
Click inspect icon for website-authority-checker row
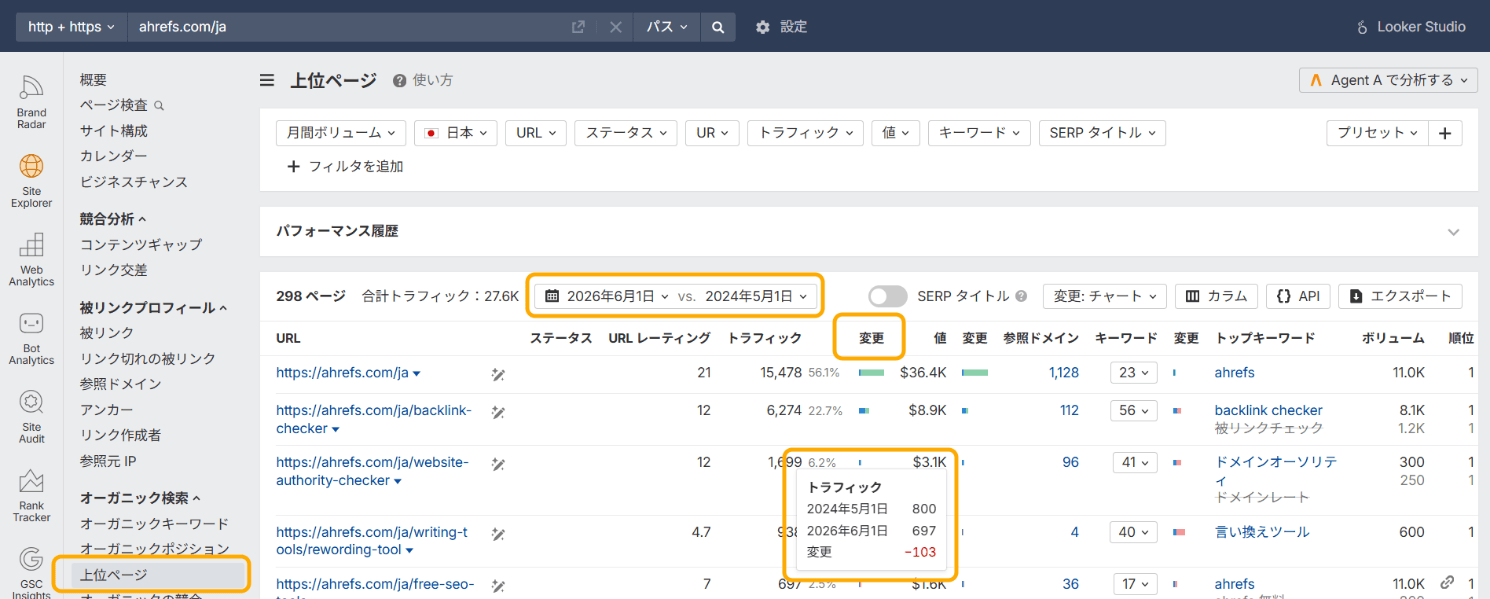498,463
